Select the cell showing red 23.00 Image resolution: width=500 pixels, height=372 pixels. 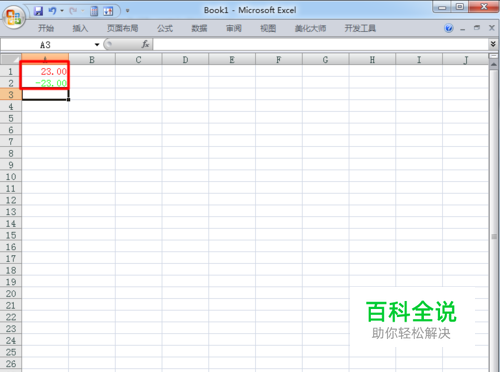[x=45, y=71]
